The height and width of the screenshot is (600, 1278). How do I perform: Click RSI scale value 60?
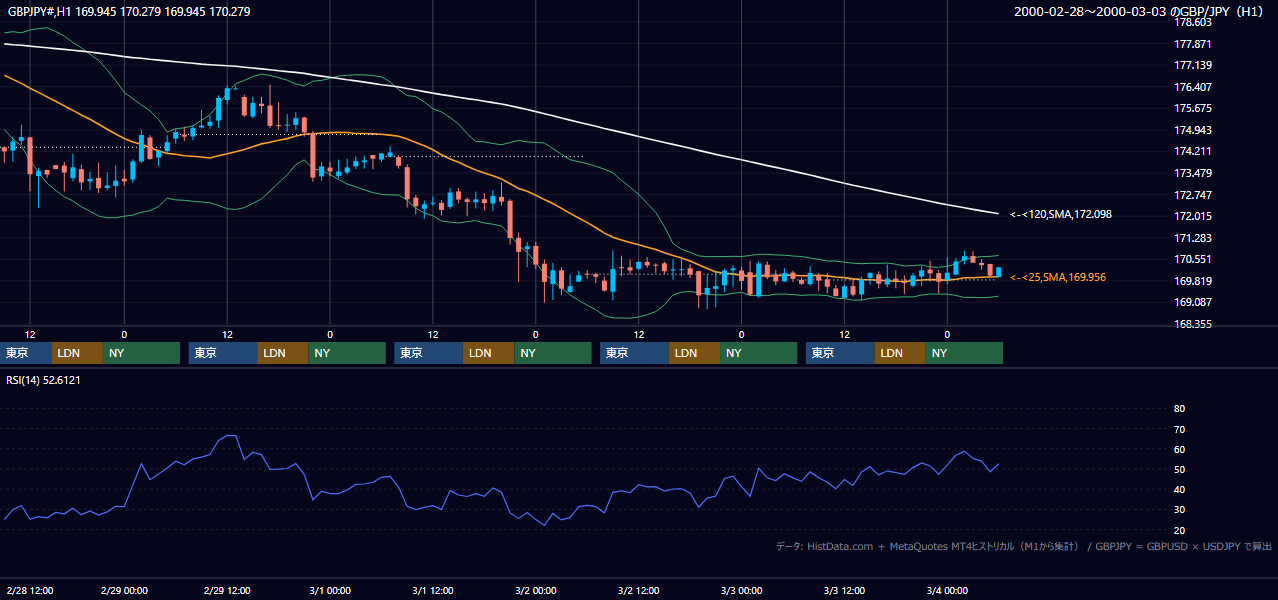click(x=1179, y=449)
